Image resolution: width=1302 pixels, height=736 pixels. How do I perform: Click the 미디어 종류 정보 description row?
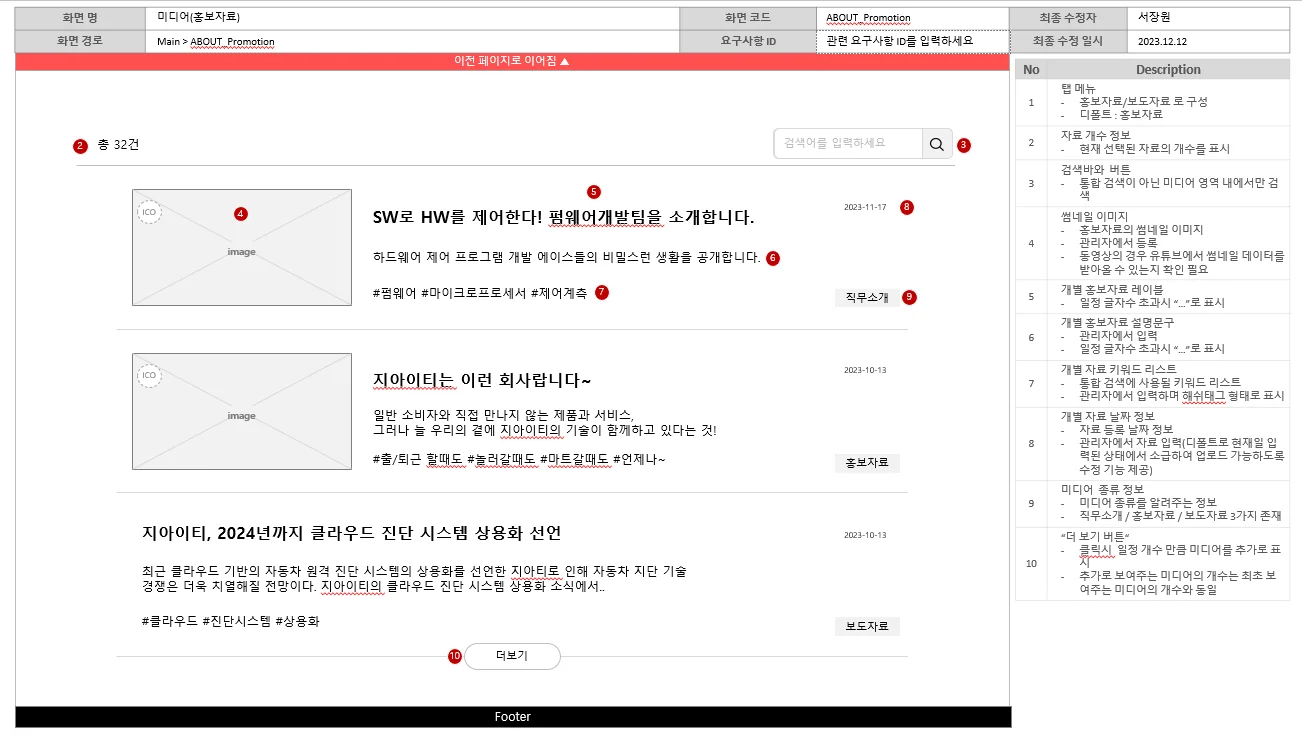click(1152, 503)
